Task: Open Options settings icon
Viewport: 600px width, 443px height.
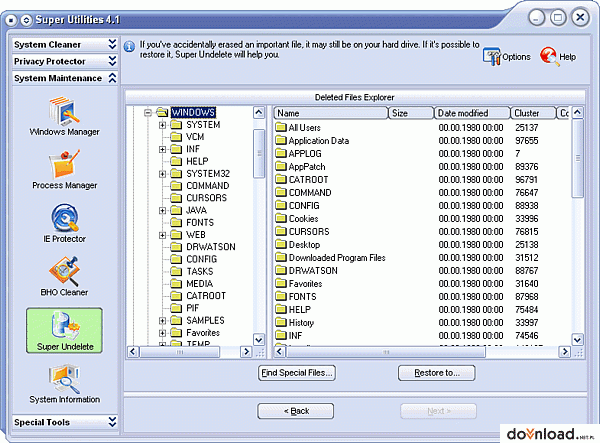Action: 507,57
